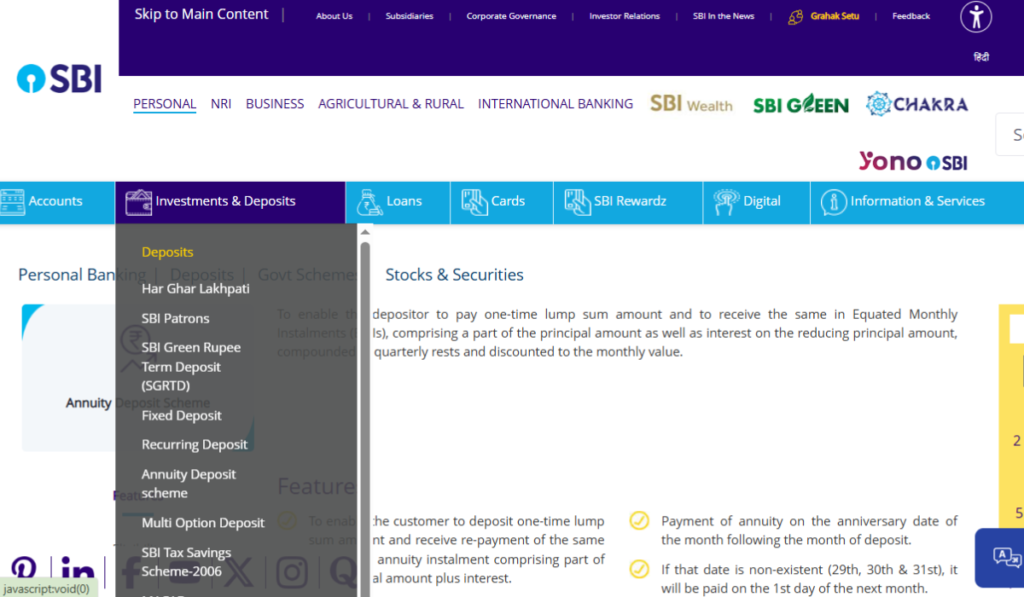This screenshot has width=1024, height=597.
Task: Click the SBI logo
Action: click(59, 78)
